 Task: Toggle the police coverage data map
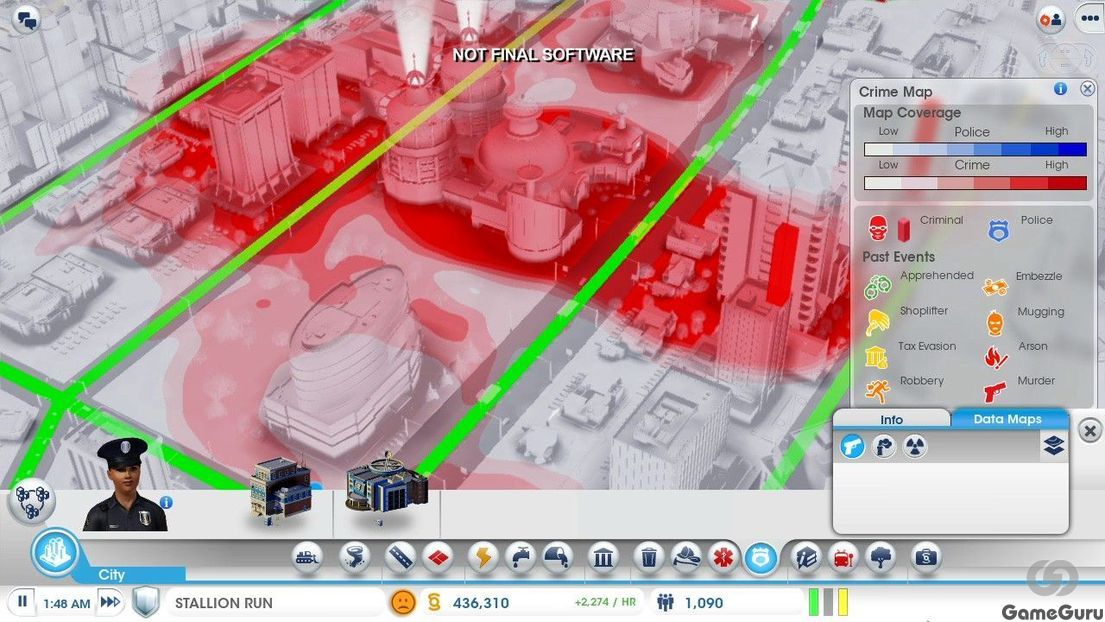(884, 446)
